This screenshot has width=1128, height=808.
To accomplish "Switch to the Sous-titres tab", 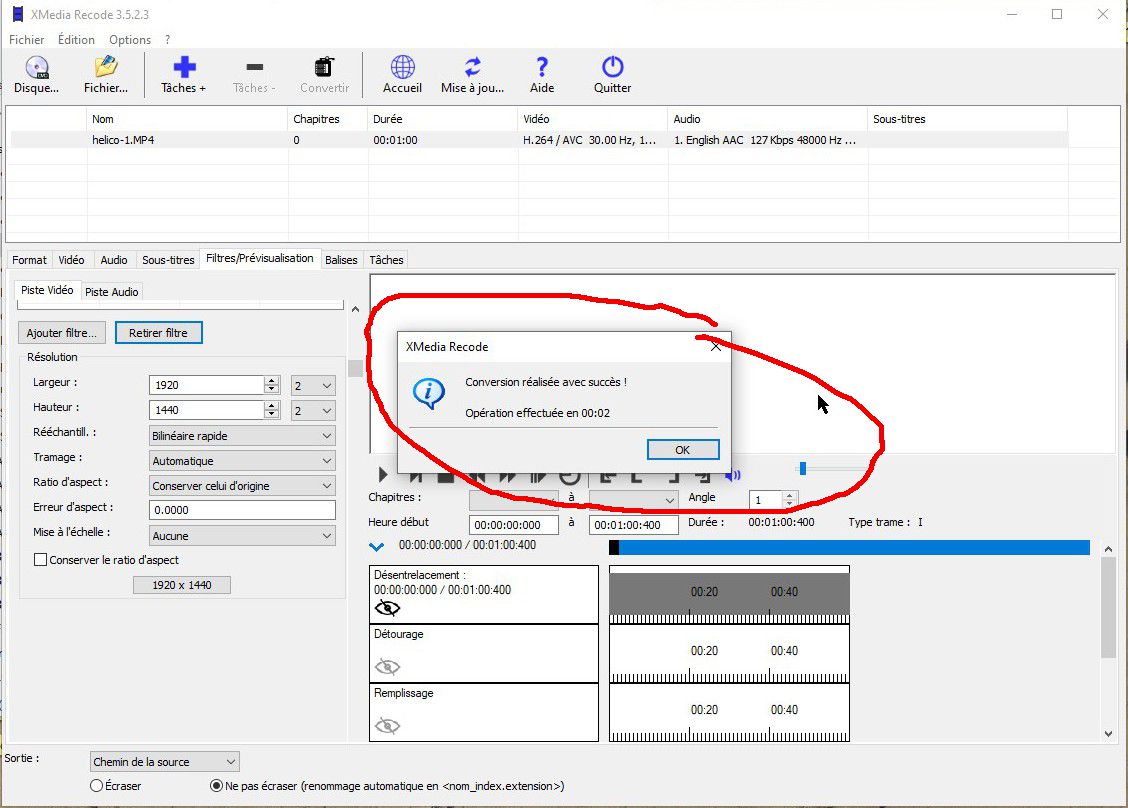I will pos(168,260).
